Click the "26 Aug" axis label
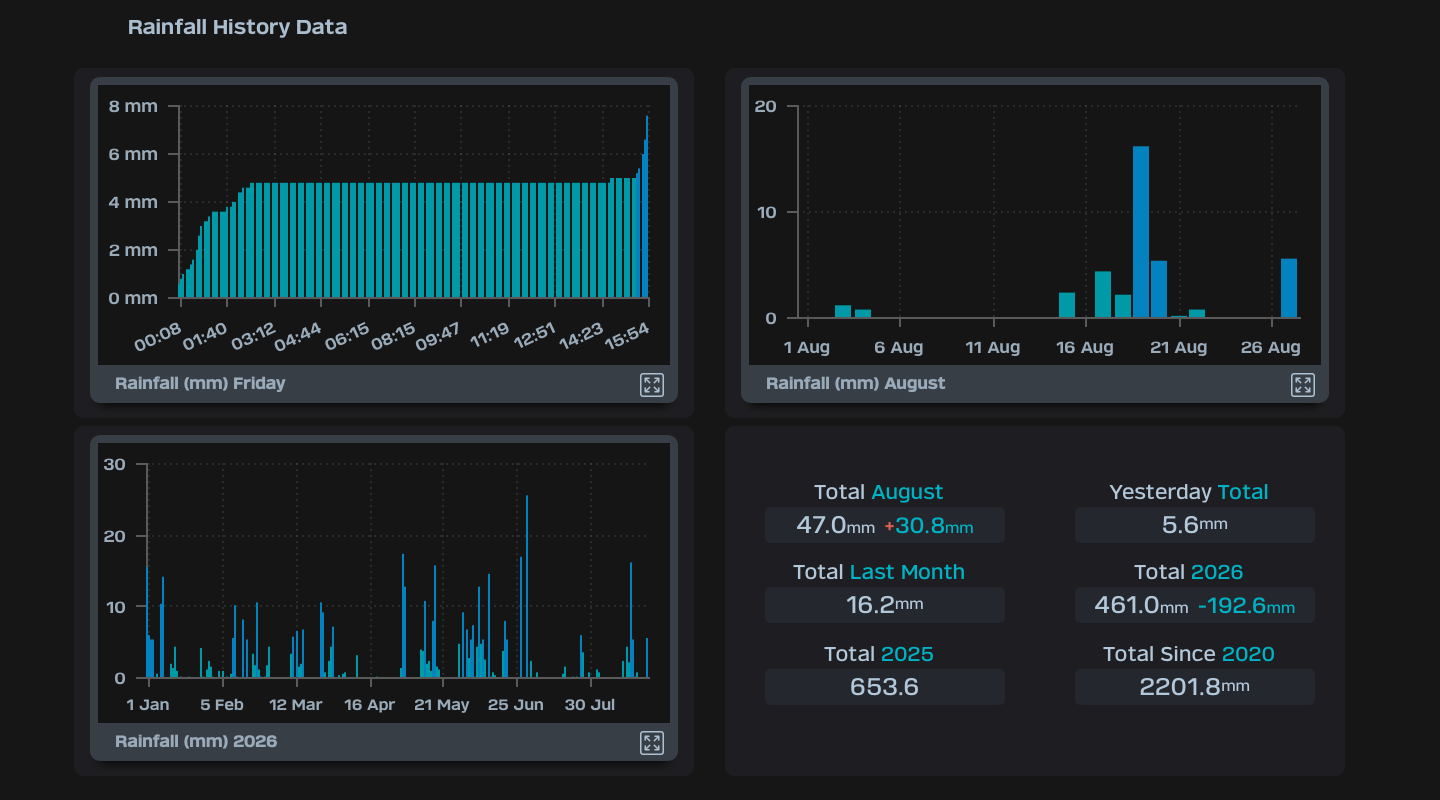The height and width of the screenshot is (800, 1440). pyautogui.click(x=1271, y=347)
